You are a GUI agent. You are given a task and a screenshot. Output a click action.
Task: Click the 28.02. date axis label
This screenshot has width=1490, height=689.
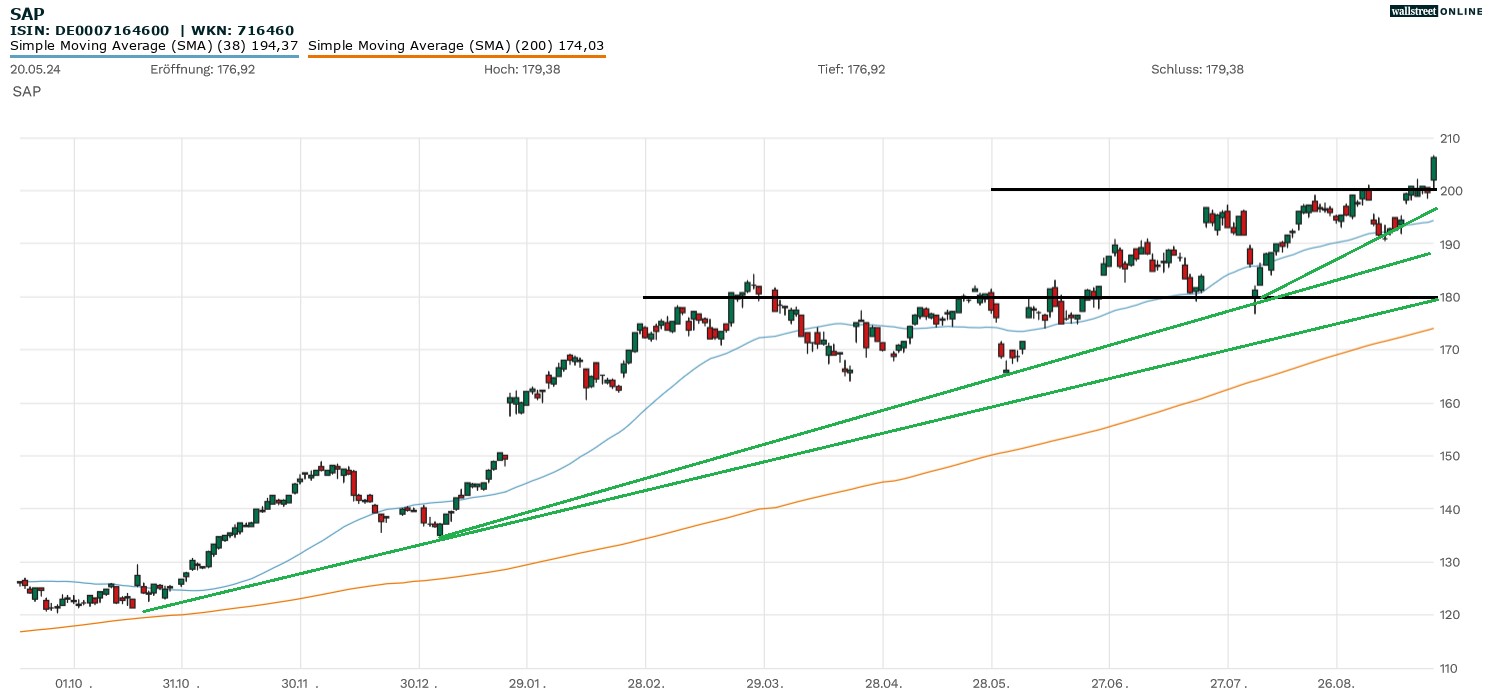click(645, 683)
